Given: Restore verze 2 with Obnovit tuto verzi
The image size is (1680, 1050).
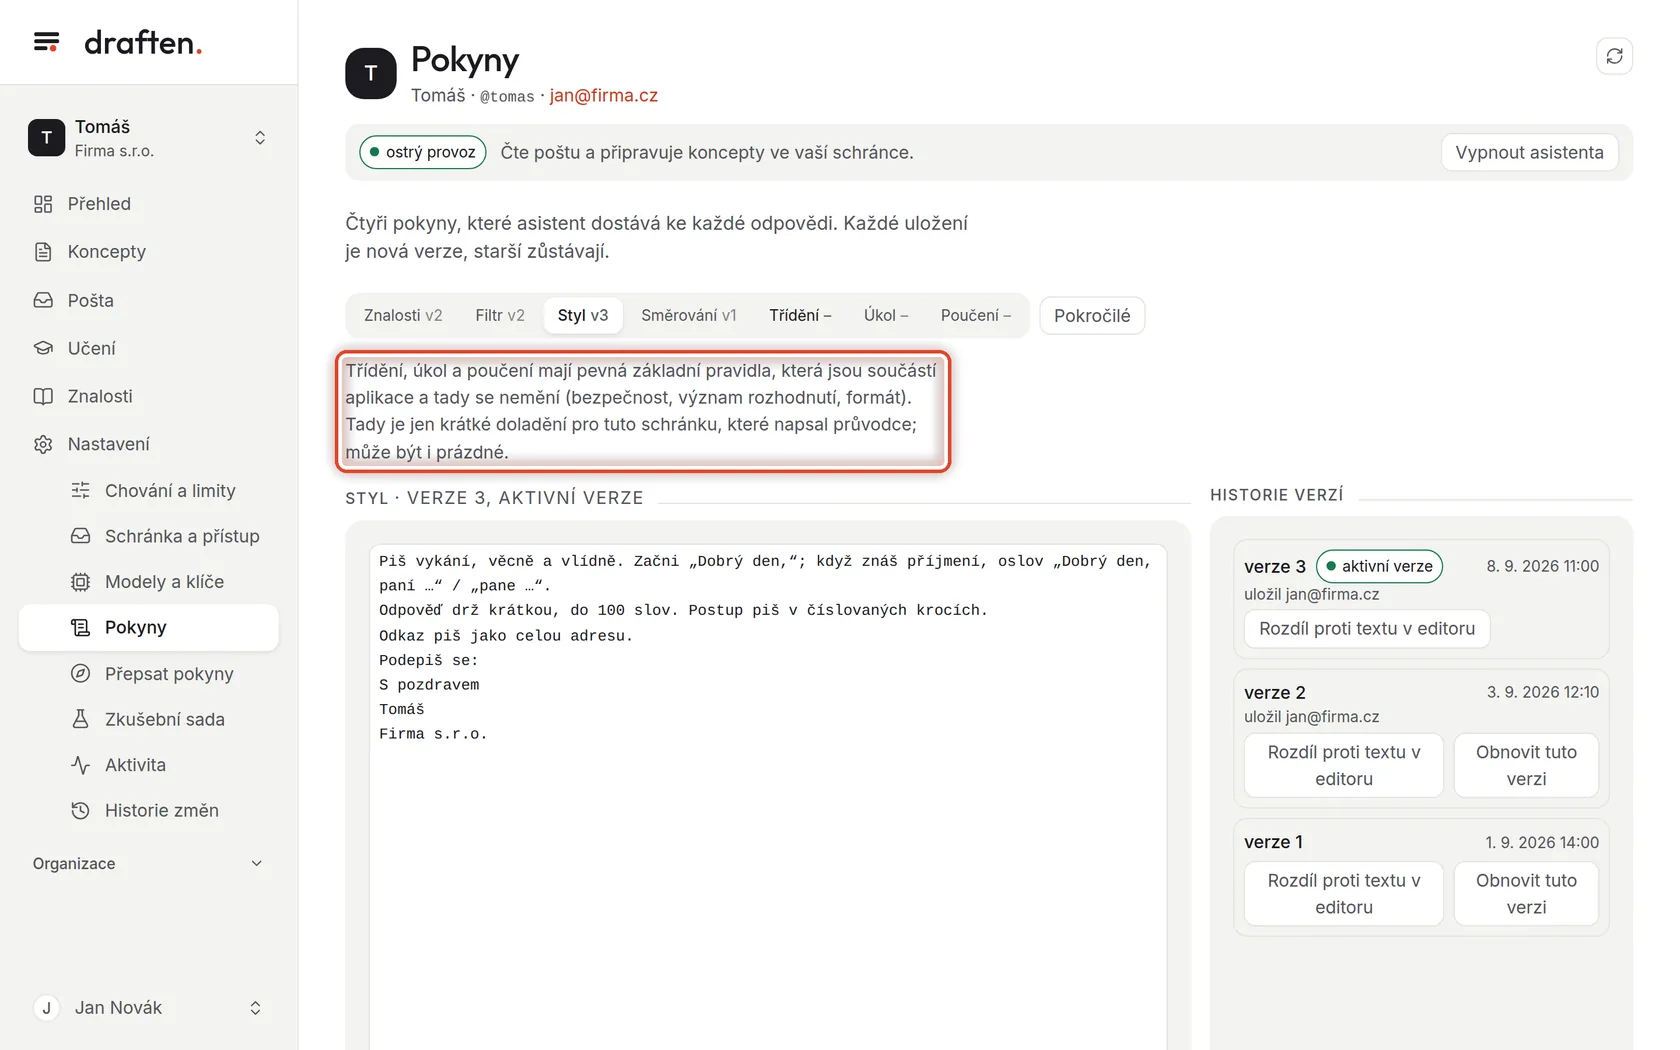Looking at the screenshot, I should (1526, 766).
